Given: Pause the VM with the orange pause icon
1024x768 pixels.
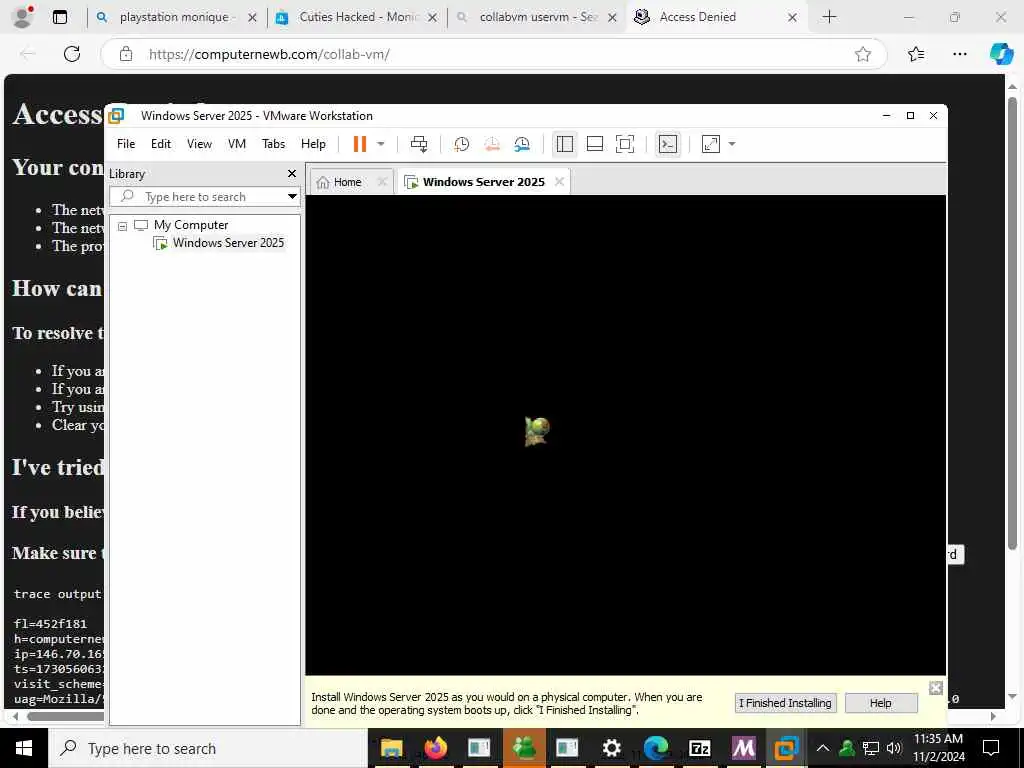Looking at the screenshot, I should coord(359,144).
